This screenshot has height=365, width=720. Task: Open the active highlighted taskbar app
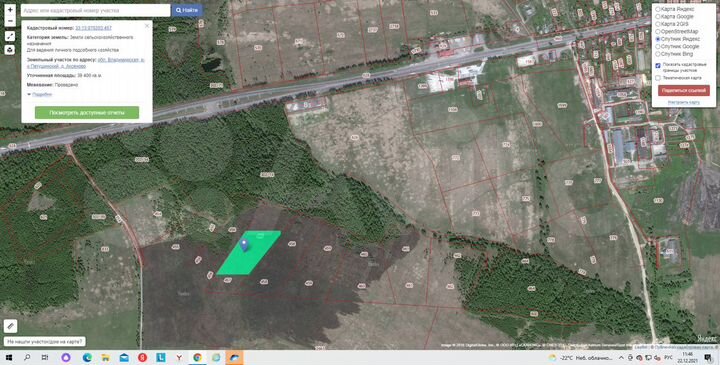point(235,358)
